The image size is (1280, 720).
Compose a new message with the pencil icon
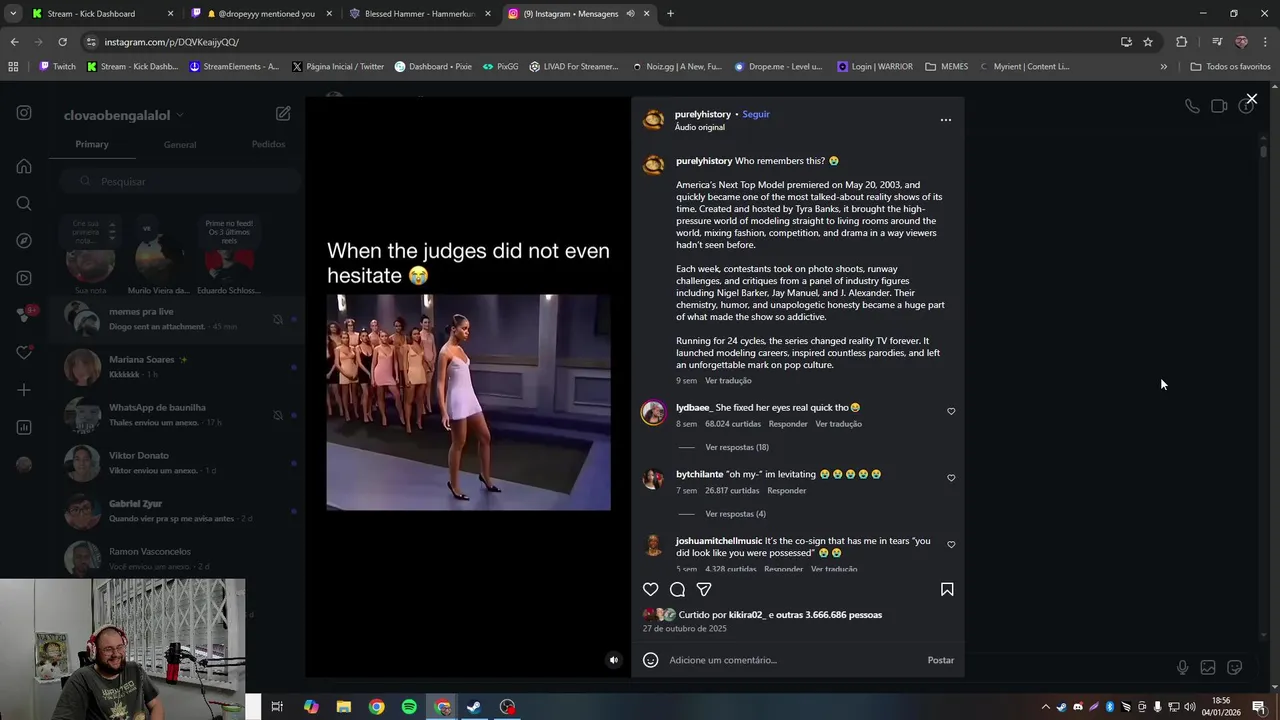283,114
